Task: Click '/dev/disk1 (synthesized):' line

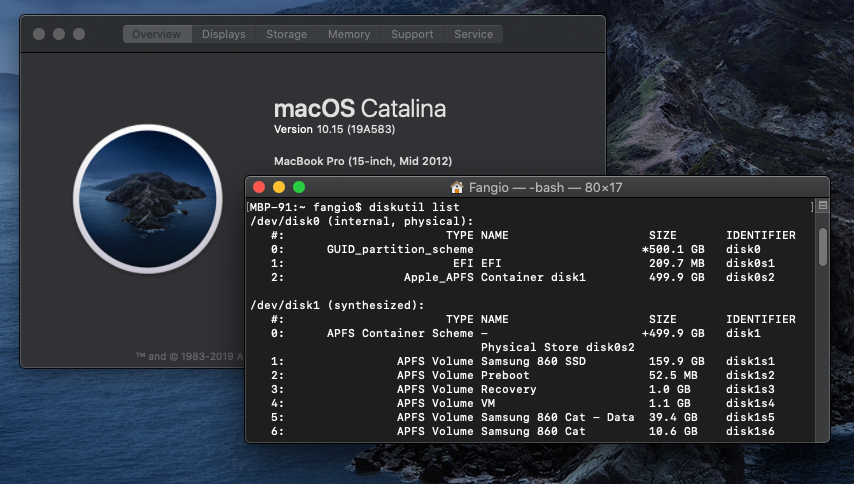Action: click(337, 305)
